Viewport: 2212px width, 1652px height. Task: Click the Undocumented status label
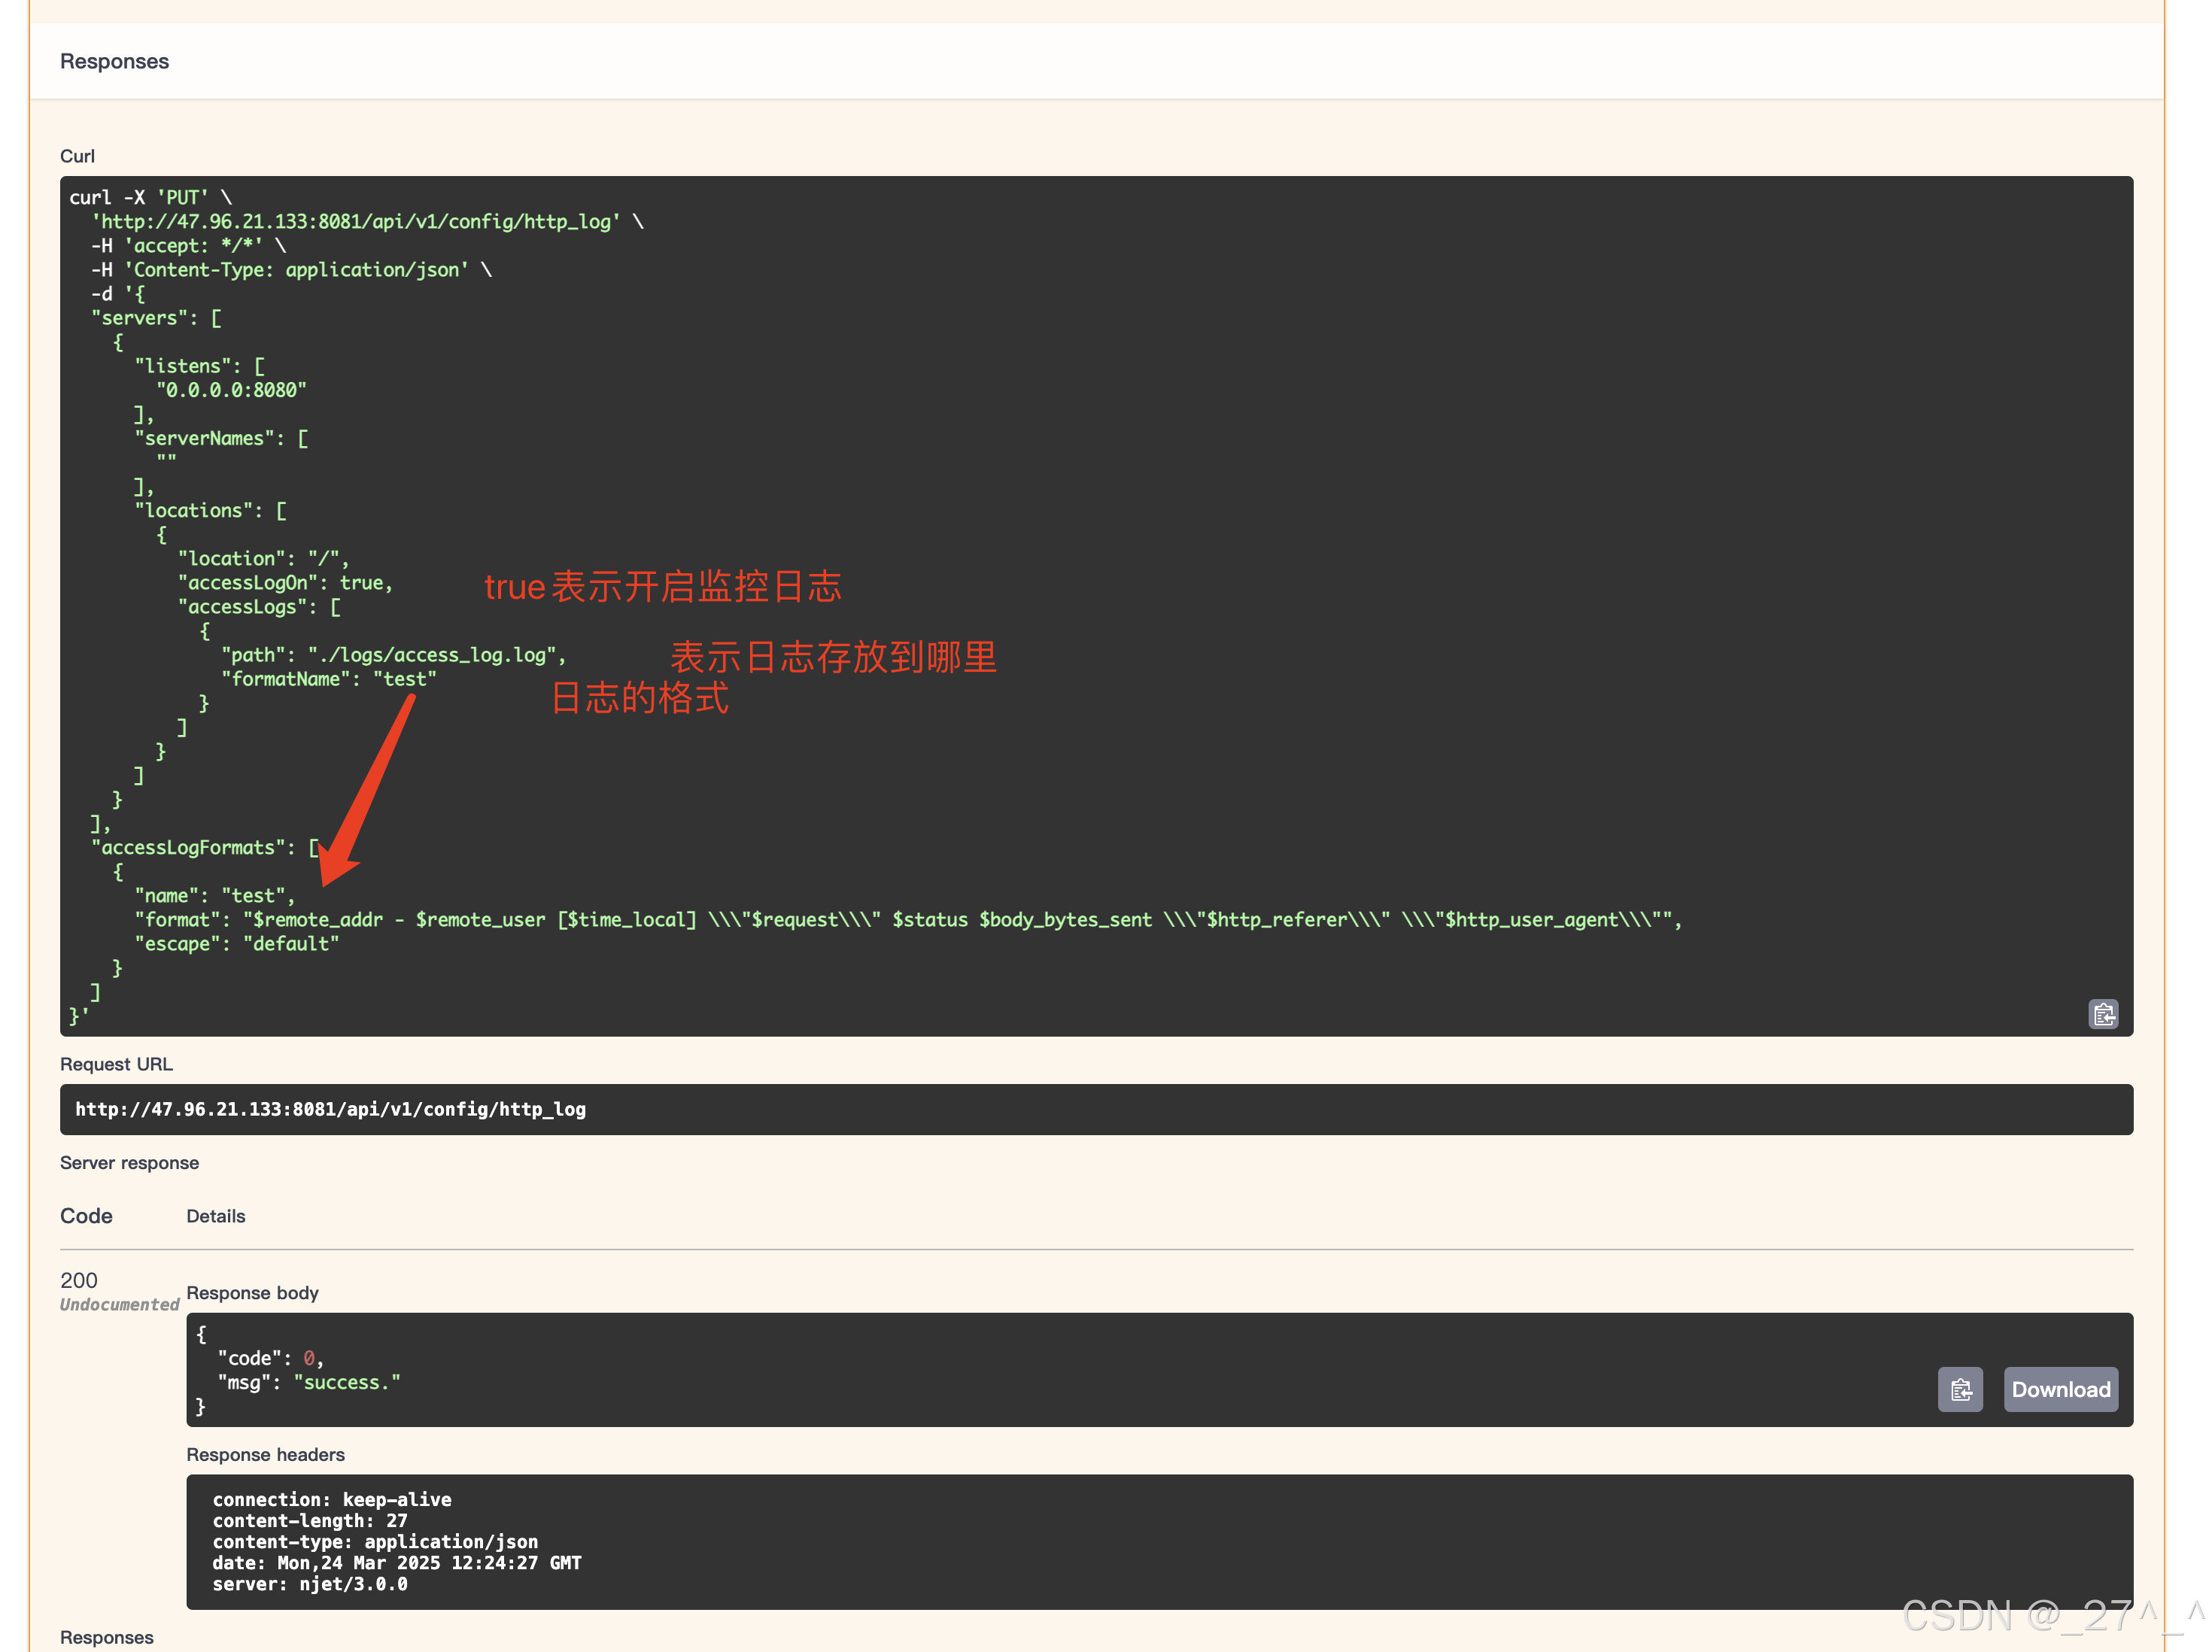(x=118, y=1304)
